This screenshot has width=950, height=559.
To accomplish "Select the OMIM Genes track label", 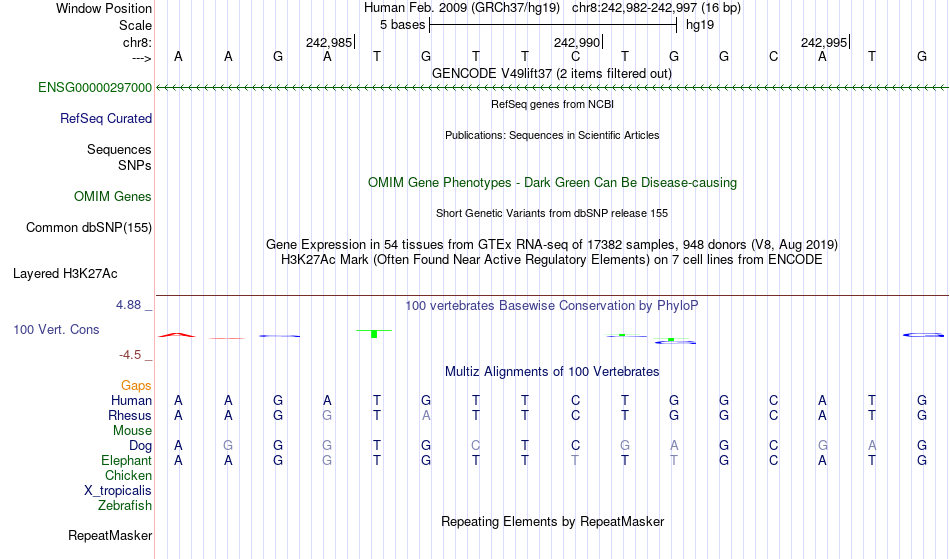I will coord(113,197).
